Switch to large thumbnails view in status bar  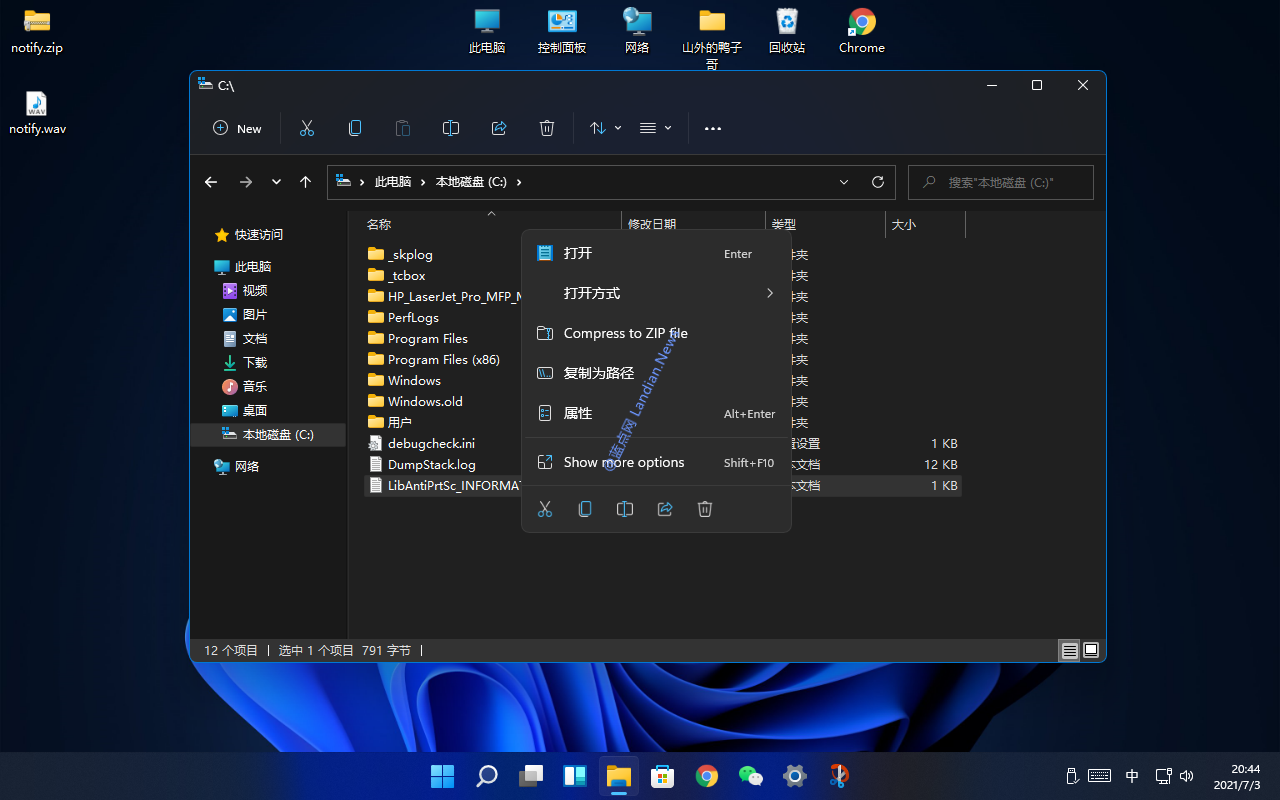[1091, 650]
